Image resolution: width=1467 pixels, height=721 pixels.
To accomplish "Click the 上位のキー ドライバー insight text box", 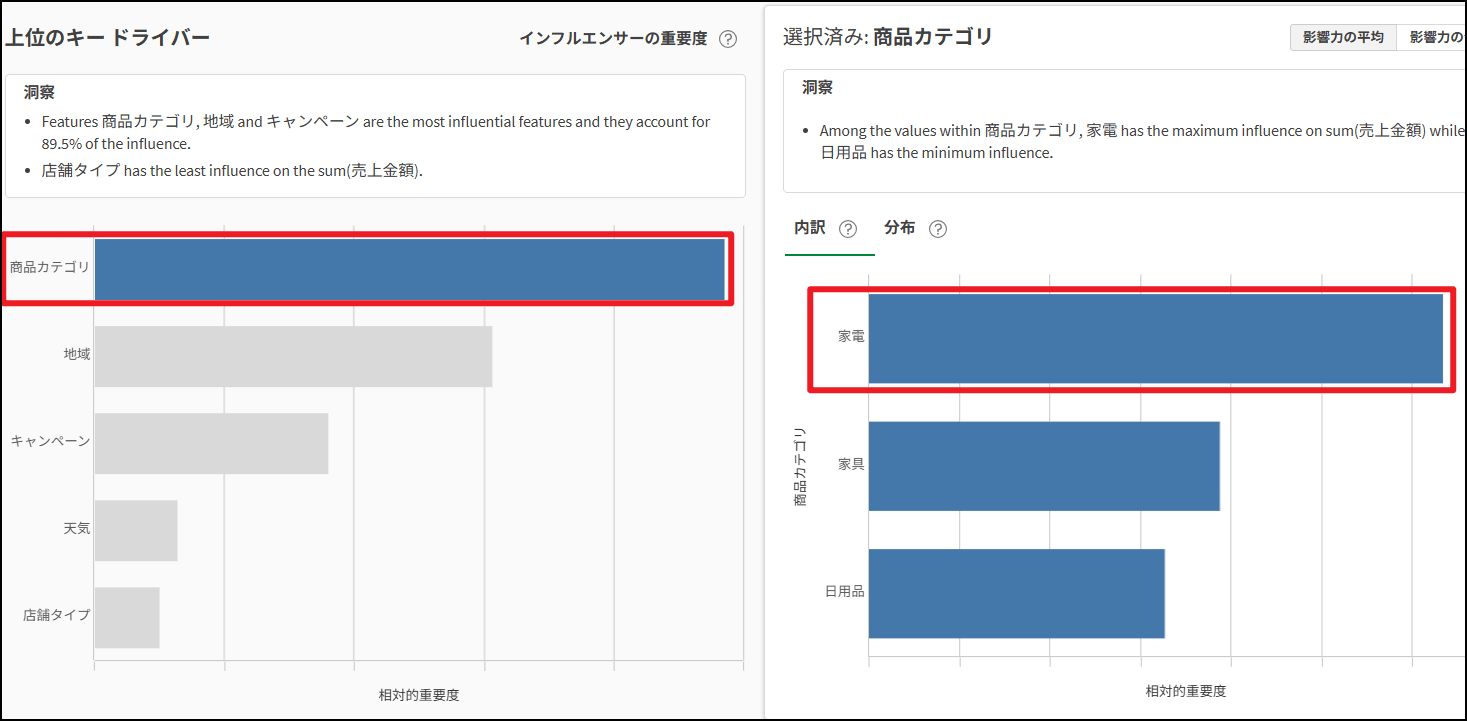I will point(375,135).
